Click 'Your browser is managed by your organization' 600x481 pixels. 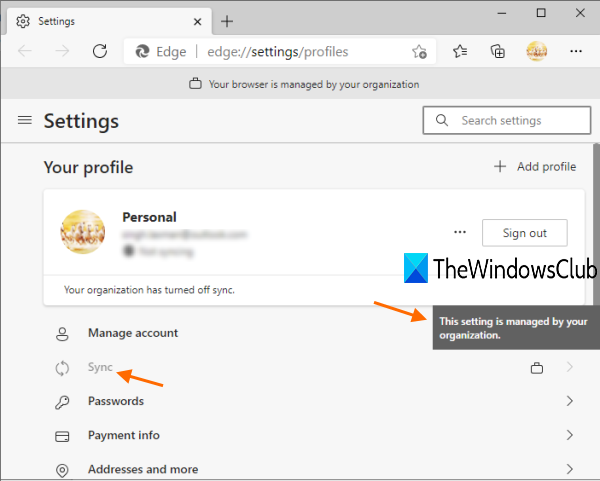(x=314, y=84)
